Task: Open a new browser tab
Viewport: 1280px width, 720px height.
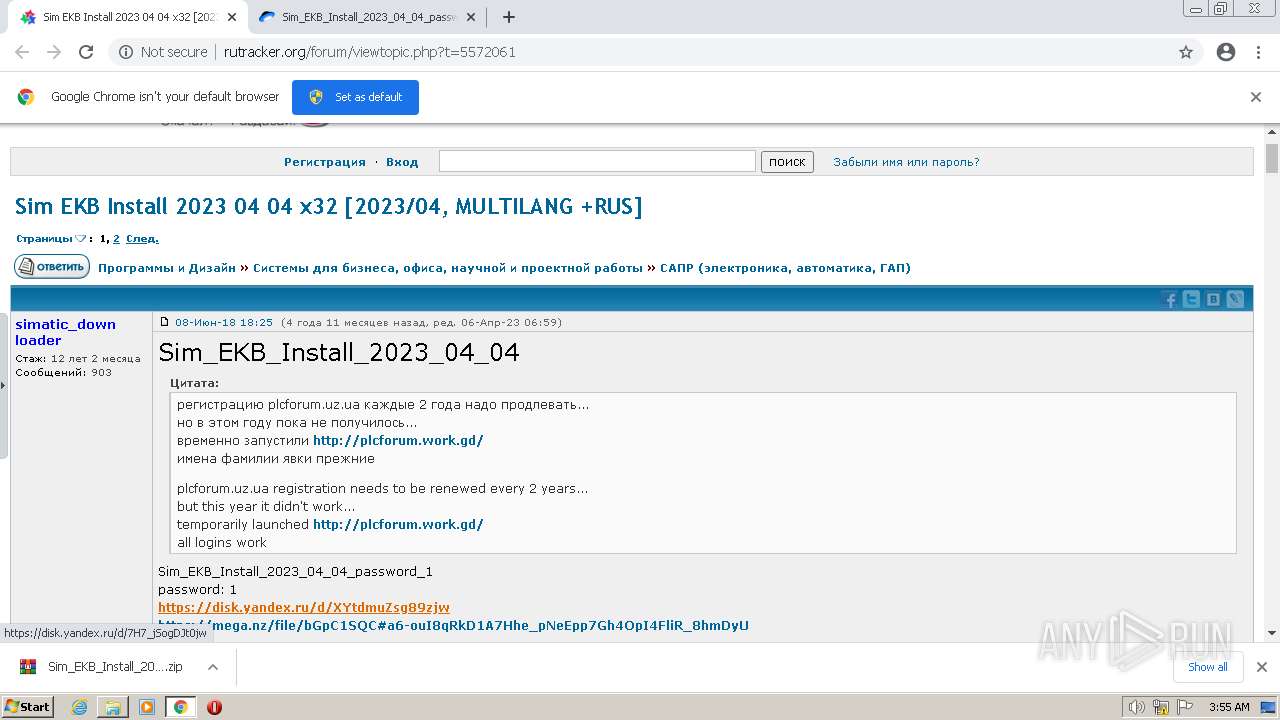Action: [x=509, y=17]
